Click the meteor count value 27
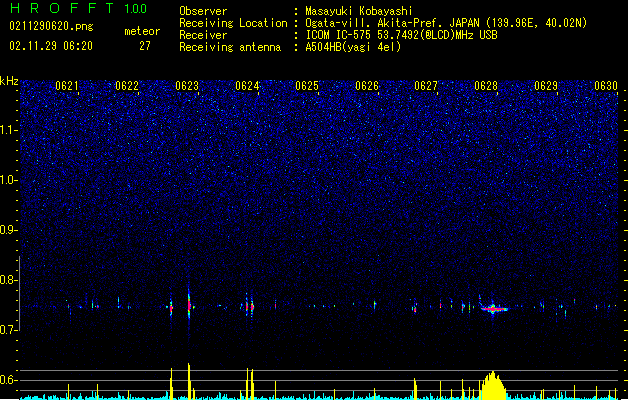 pos(145,46)
